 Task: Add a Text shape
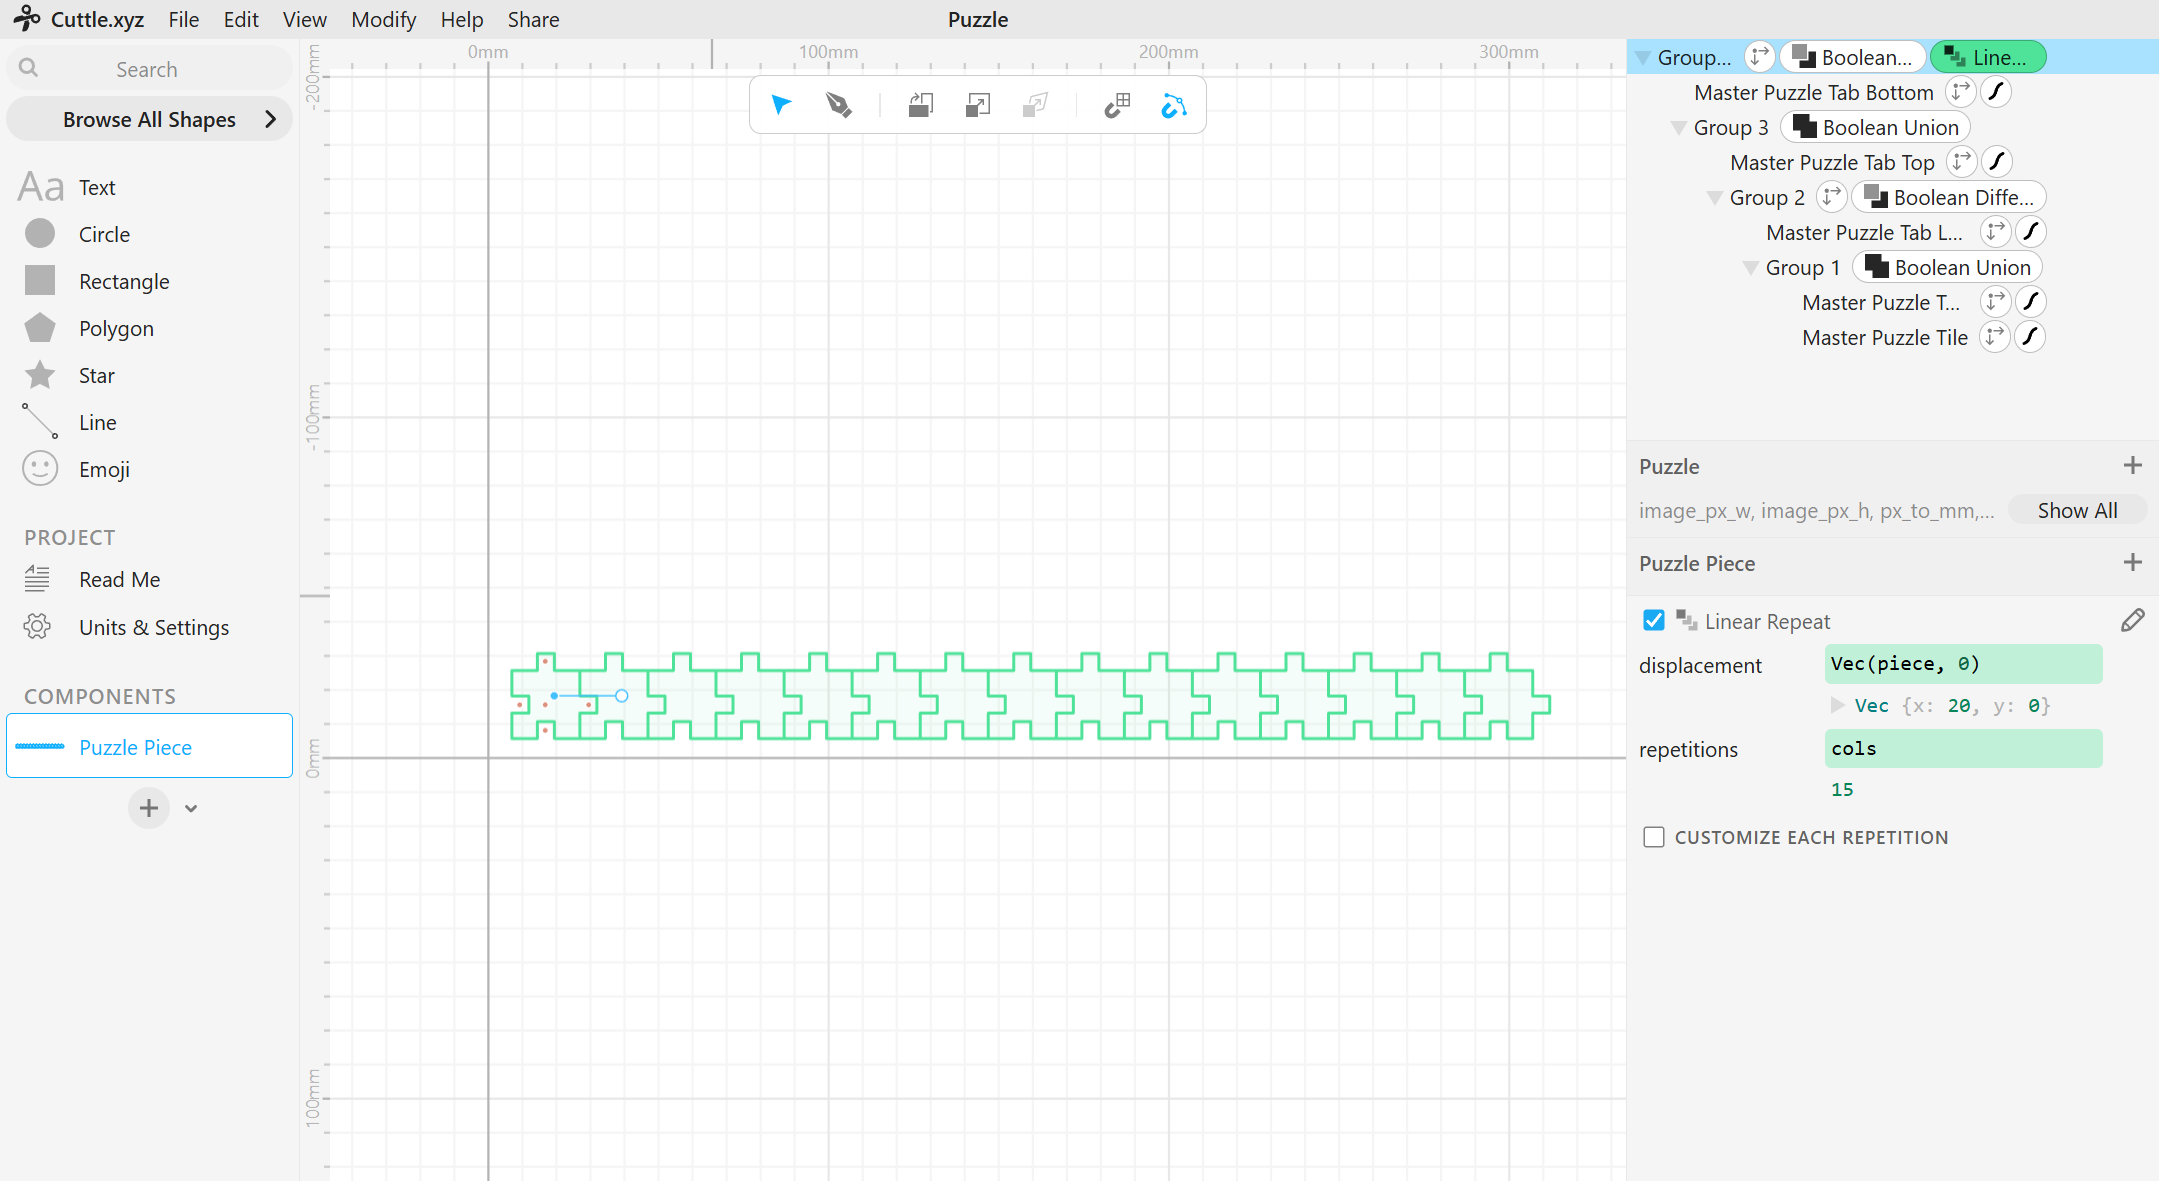pyautogui.click(x=97, y=187)
